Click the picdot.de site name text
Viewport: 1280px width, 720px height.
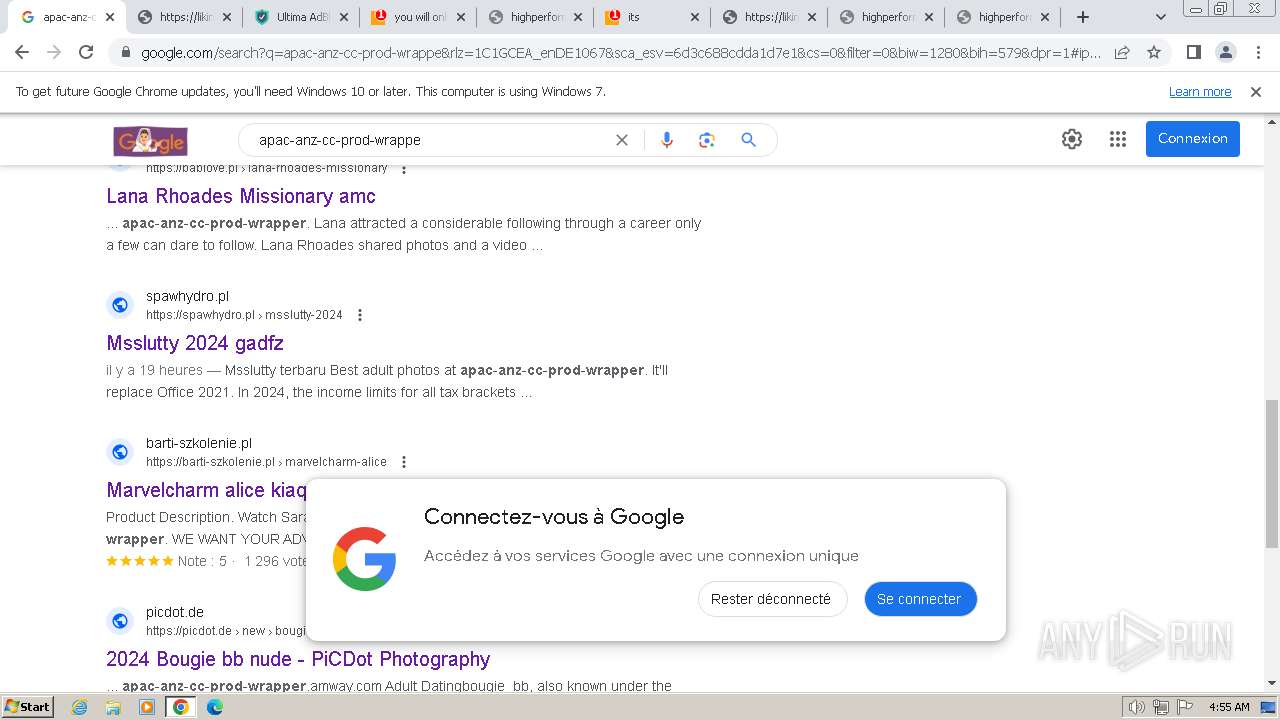175,612
